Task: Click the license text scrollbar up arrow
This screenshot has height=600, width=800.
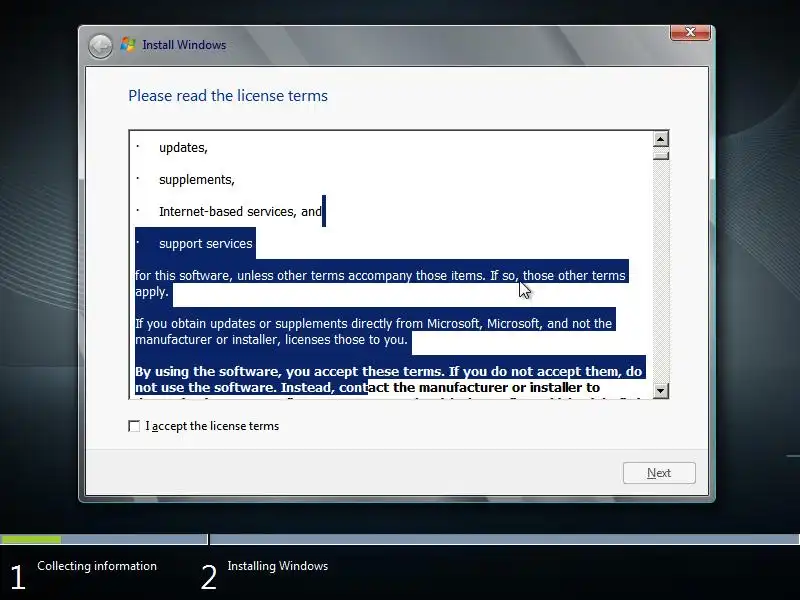Action: 660,139
